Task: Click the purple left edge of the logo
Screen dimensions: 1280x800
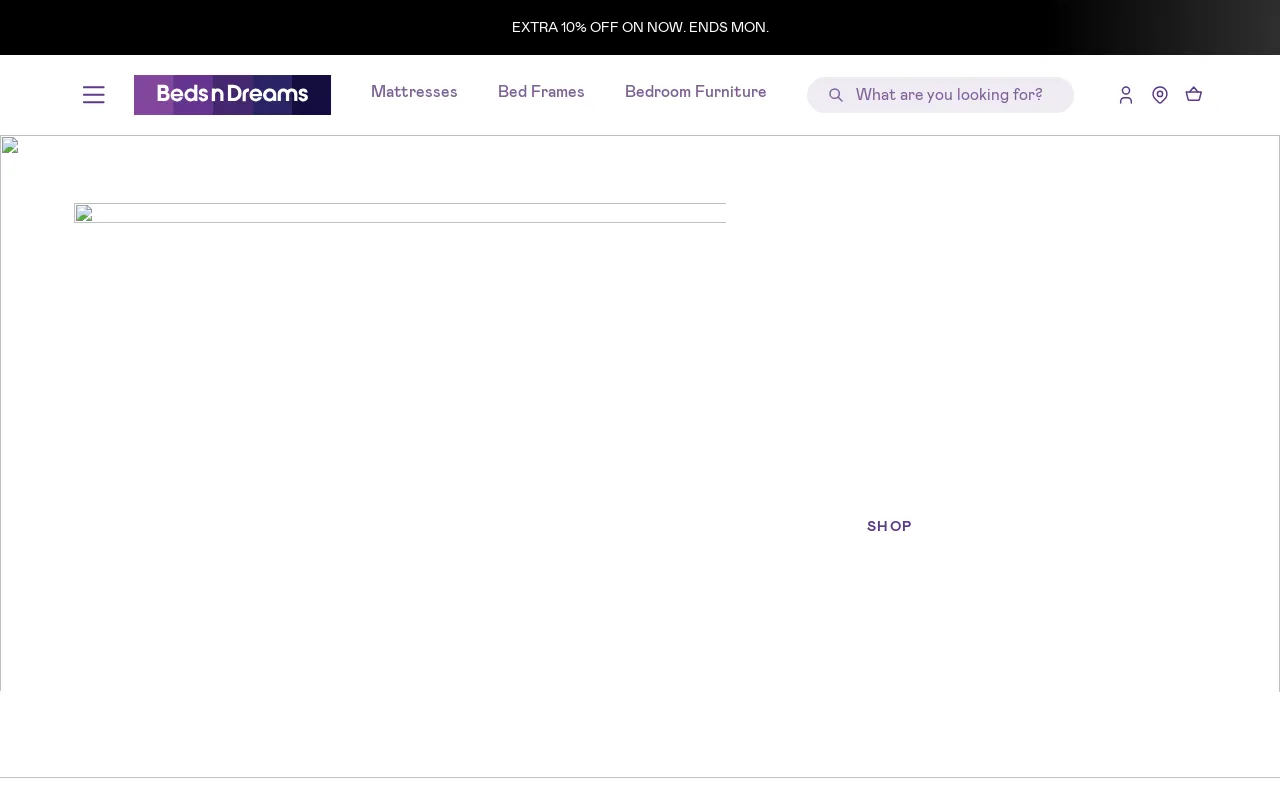Action: (145, 95)
